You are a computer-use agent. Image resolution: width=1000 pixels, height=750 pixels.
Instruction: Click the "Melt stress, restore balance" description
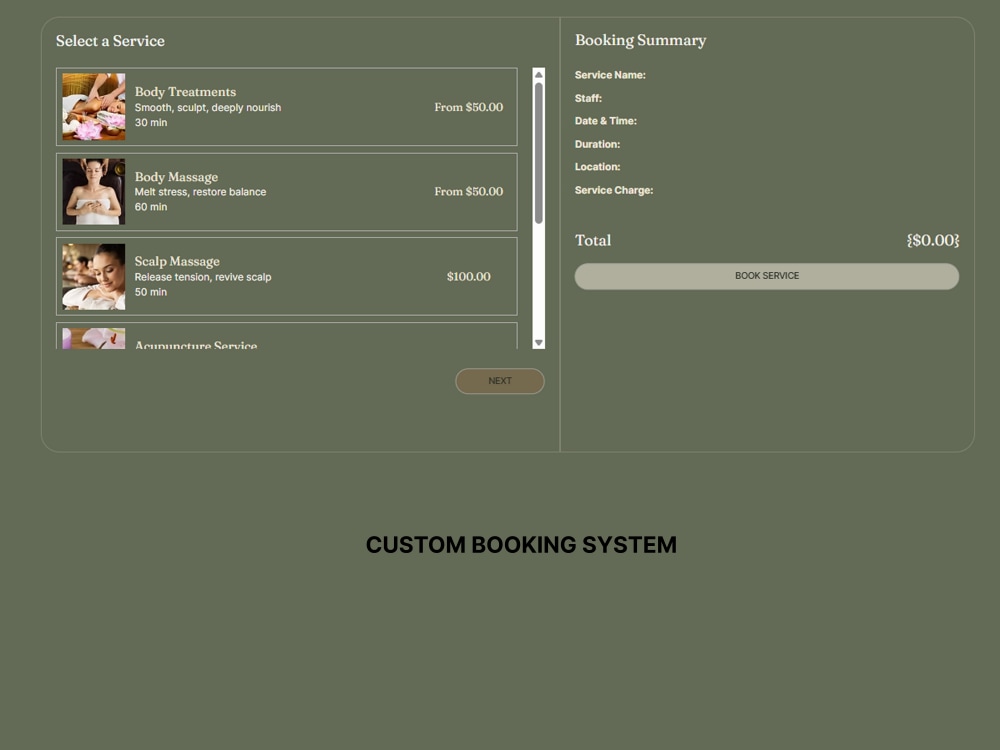click(200, 192)
